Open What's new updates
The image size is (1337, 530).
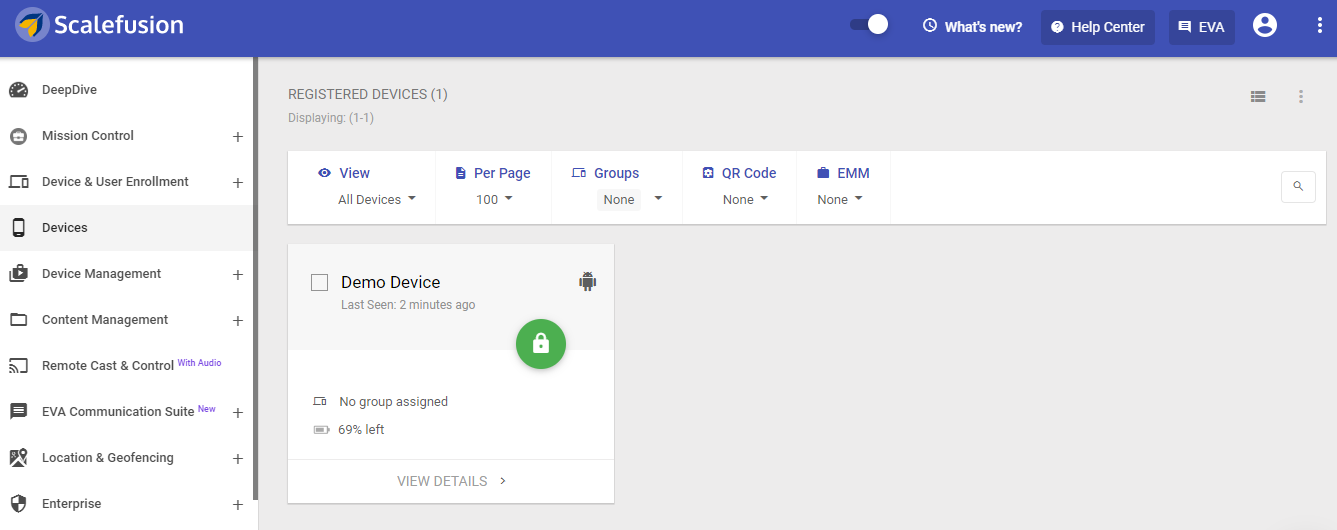[x=972, y=27]
